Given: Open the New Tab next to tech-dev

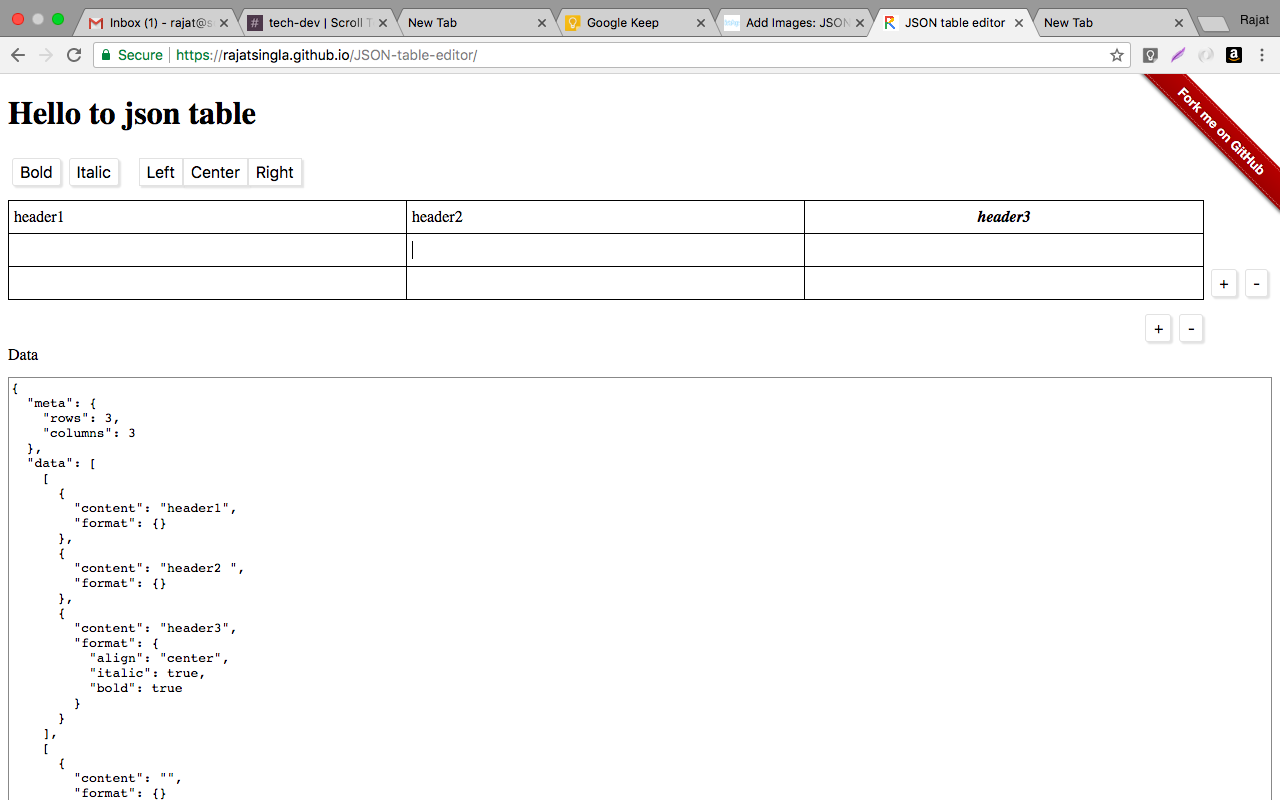Looking at the screenshot, I should 475,23.
